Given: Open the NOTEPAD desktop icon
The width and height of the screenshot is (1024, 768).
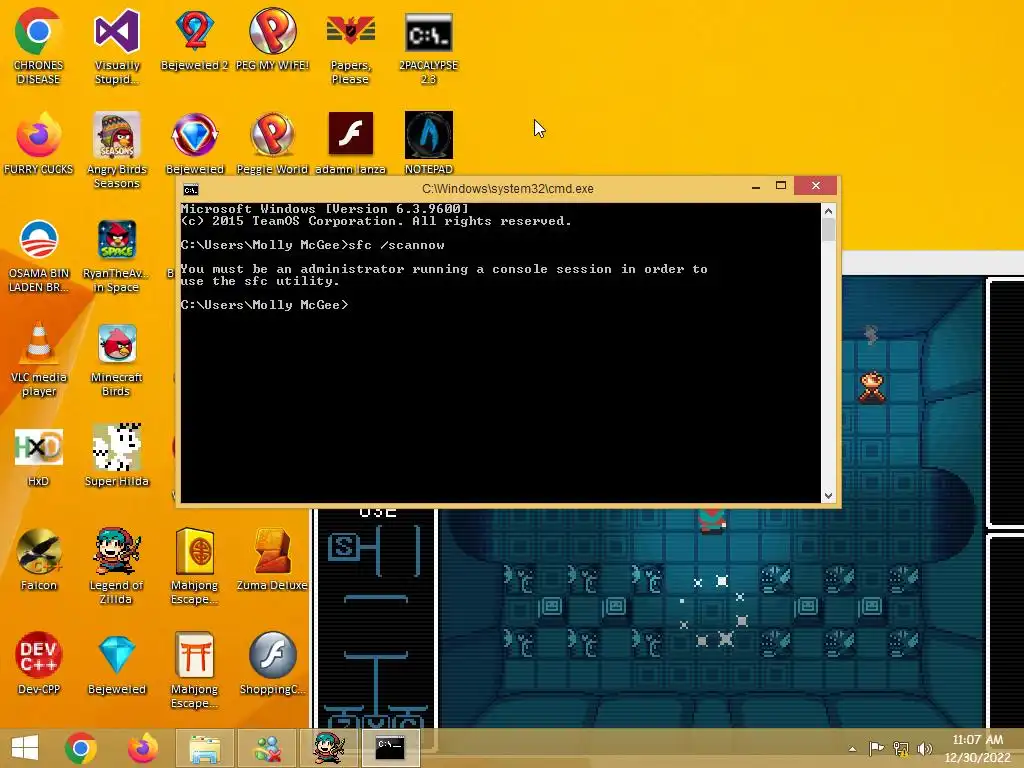Looking at the screenshot, I should [428, 143].
